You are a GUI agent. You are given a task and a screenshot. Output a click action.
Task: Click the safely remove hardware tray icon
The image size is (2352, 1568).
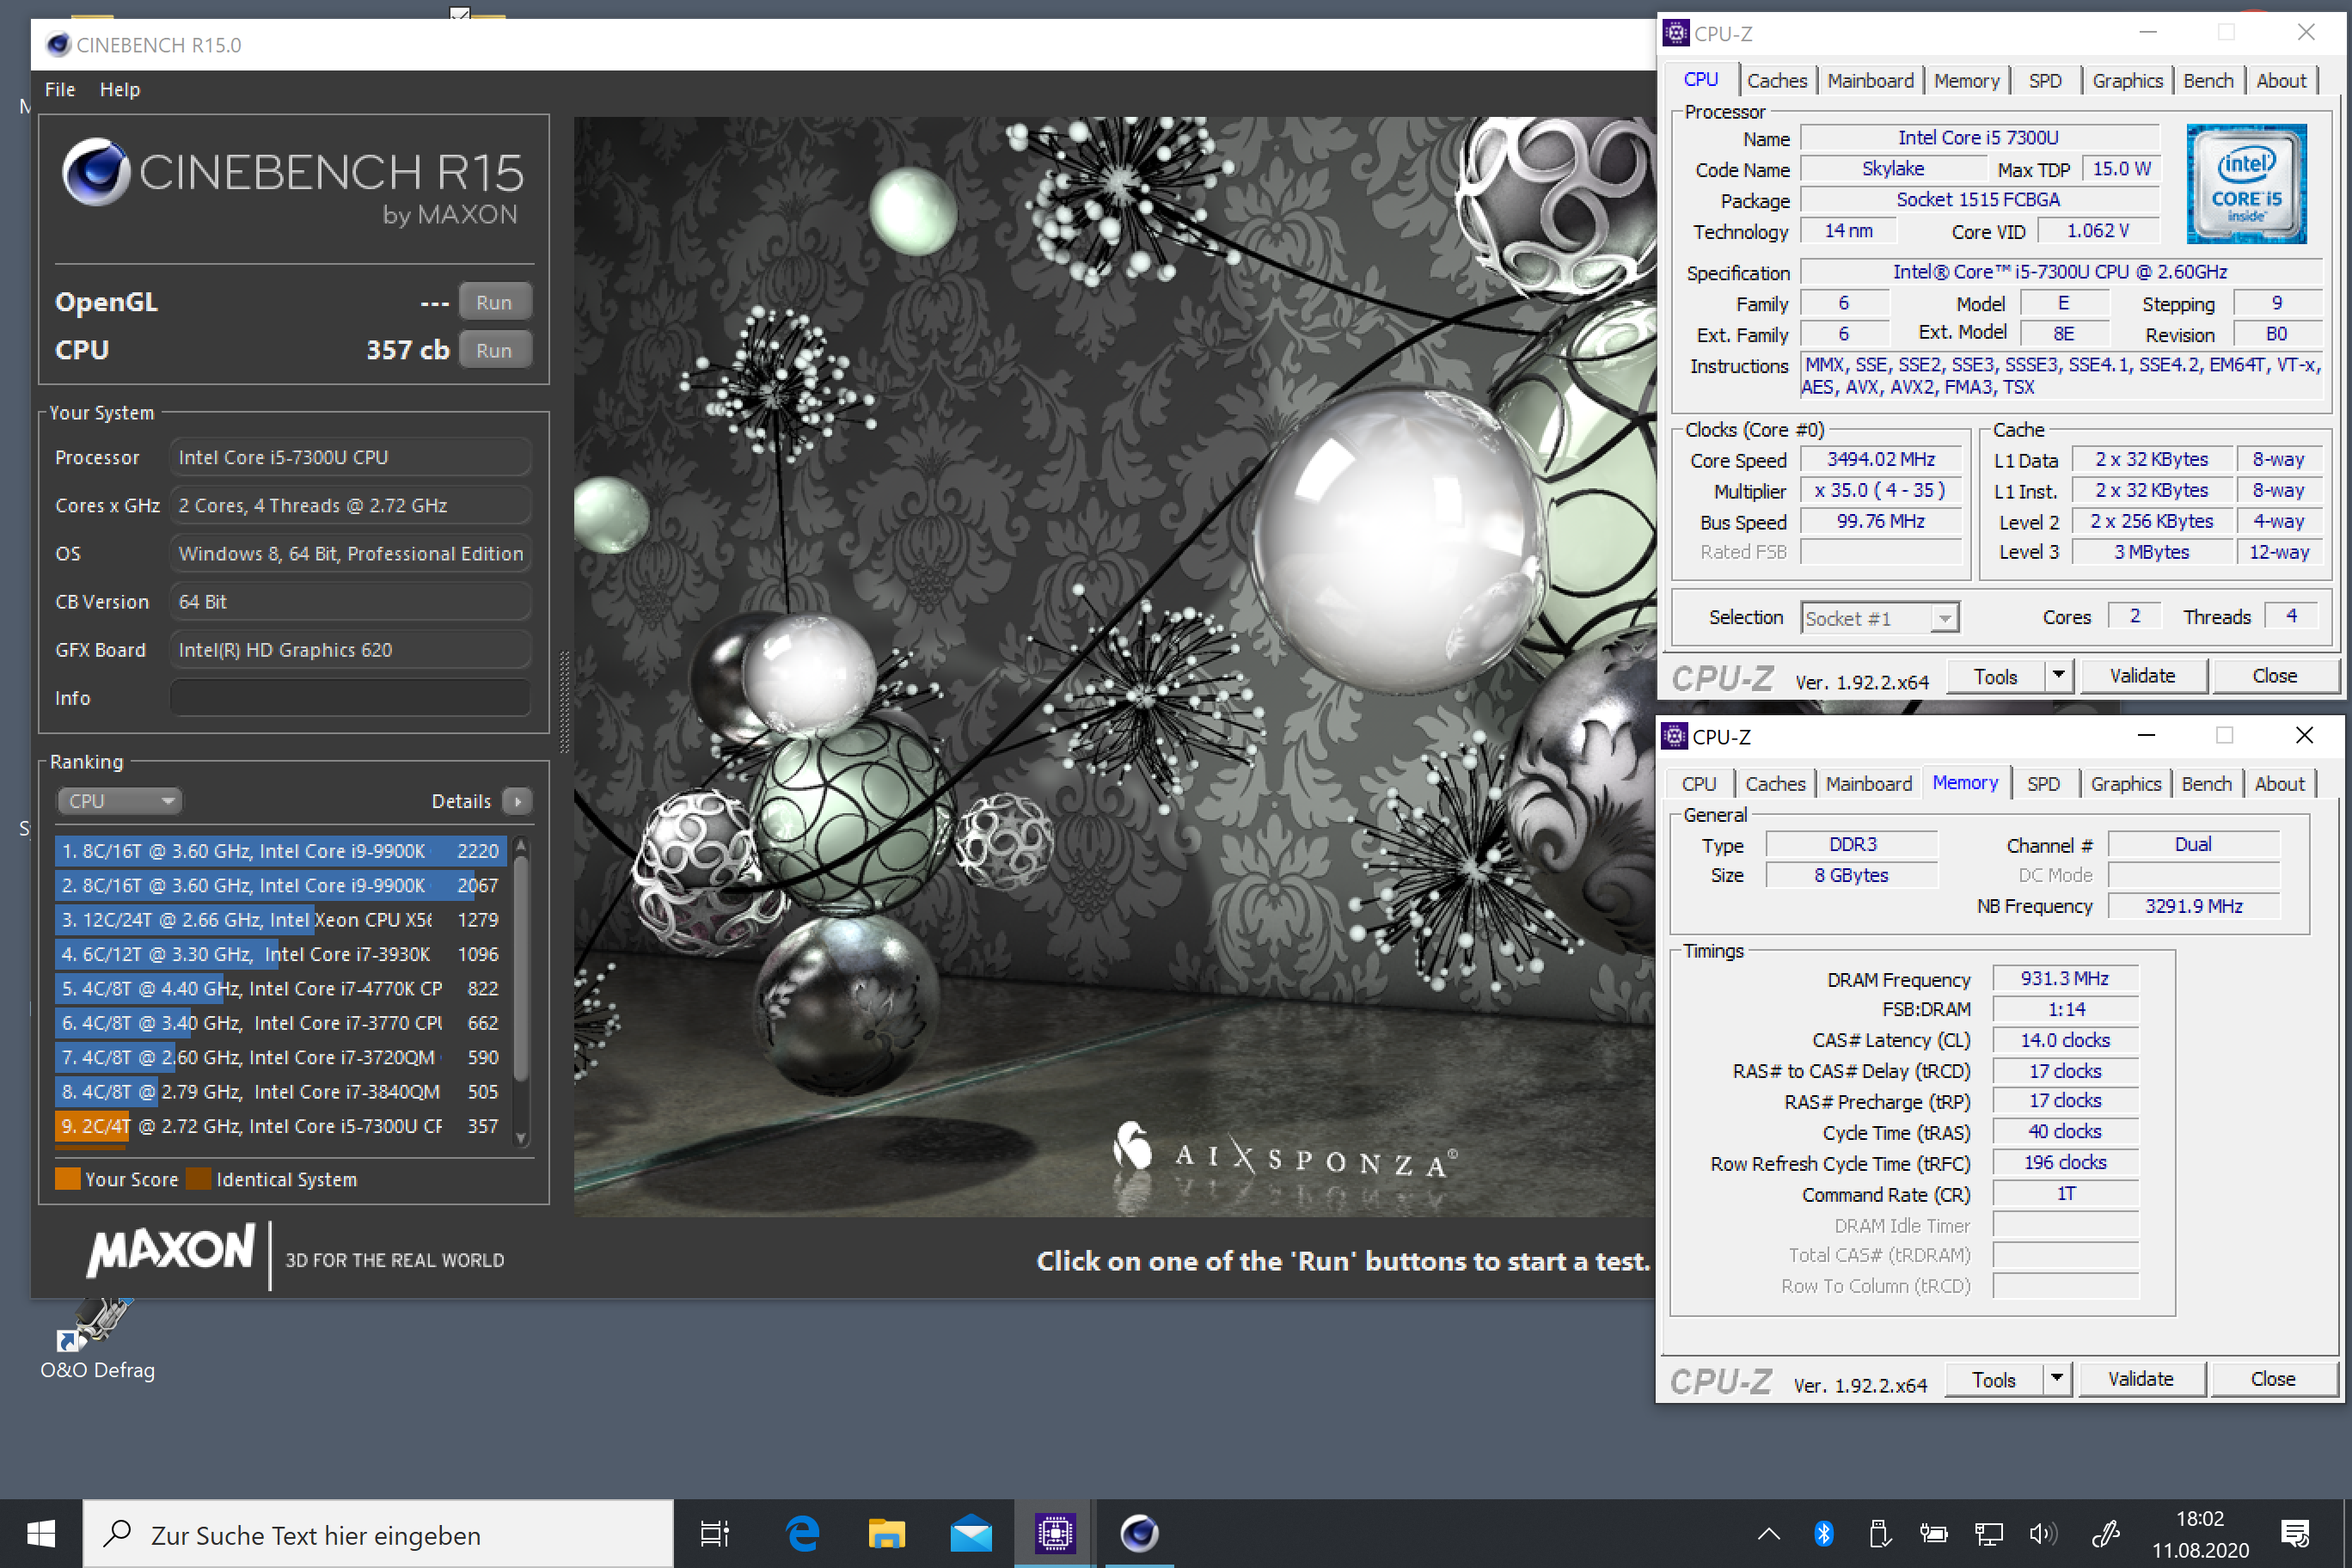(x=1879, y=1533)
